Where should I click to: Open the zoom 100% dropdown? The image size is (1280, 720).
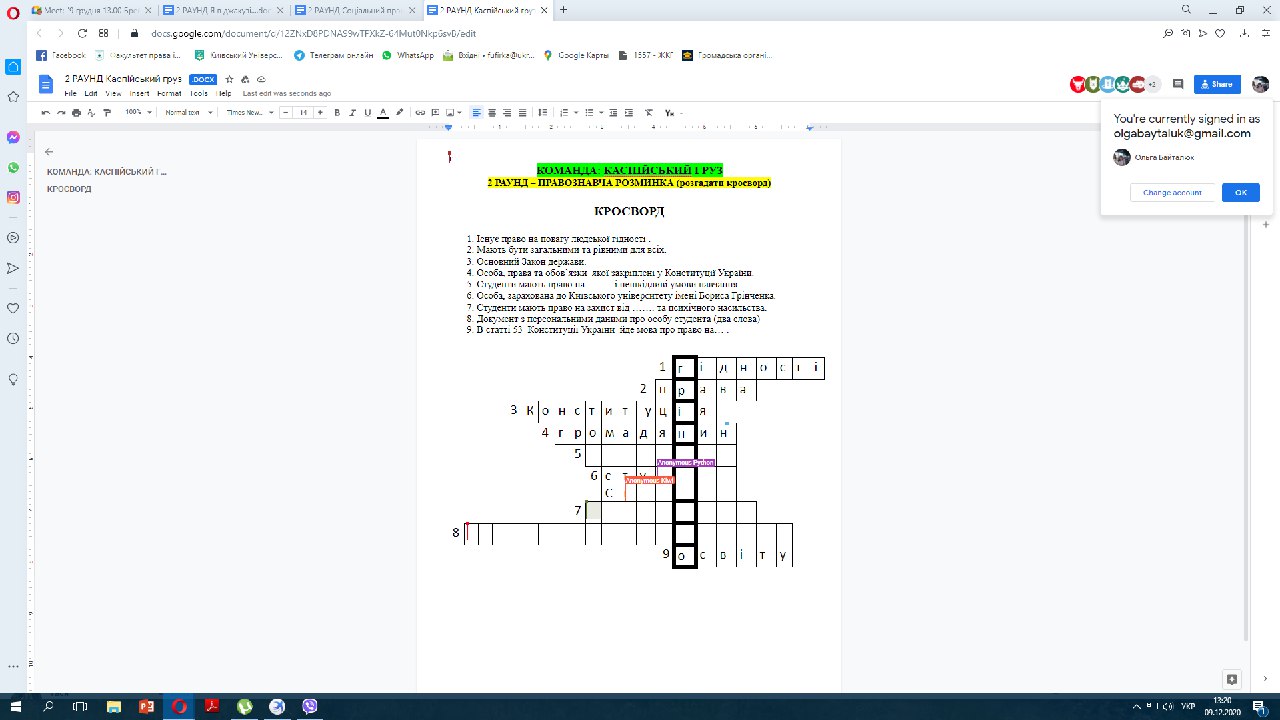138,113
